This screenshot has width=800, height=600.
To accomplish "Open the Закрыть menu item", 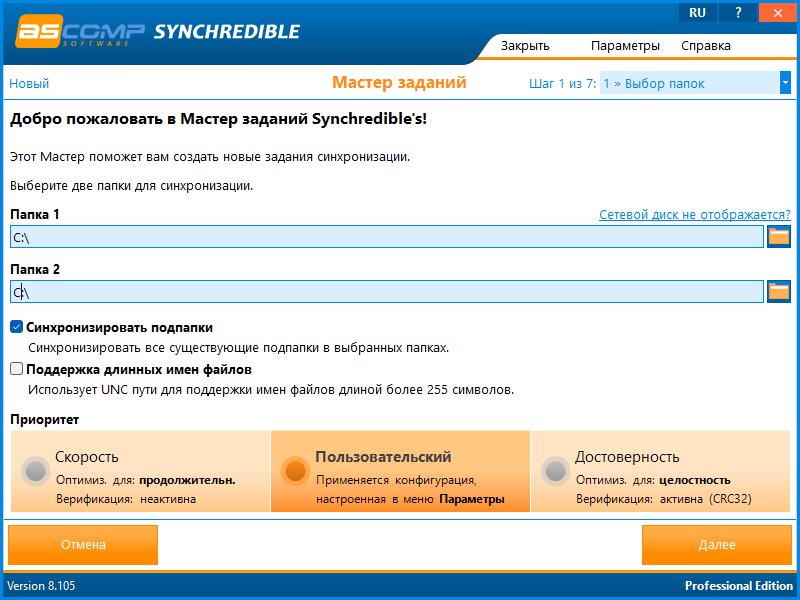I will [x=525, y=45].
